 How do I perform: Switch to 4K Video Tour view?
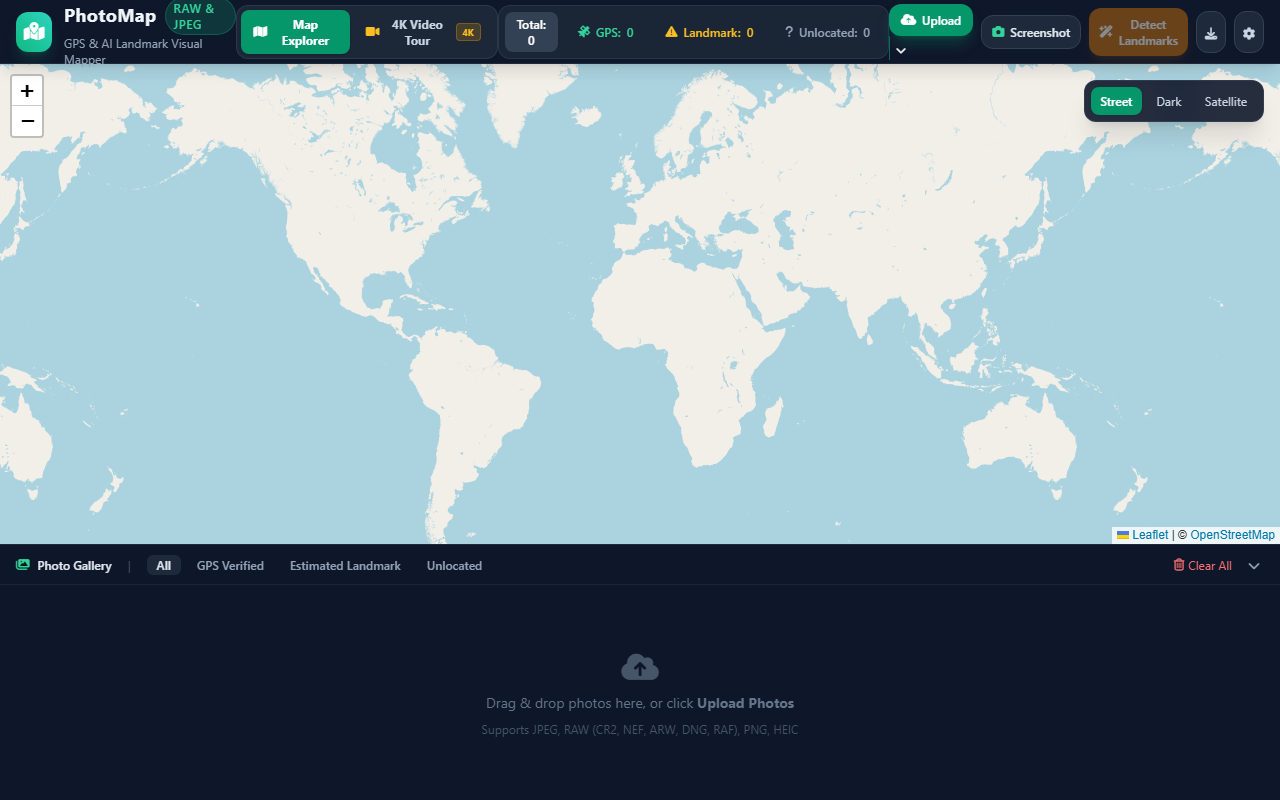(x=423, y=32)
